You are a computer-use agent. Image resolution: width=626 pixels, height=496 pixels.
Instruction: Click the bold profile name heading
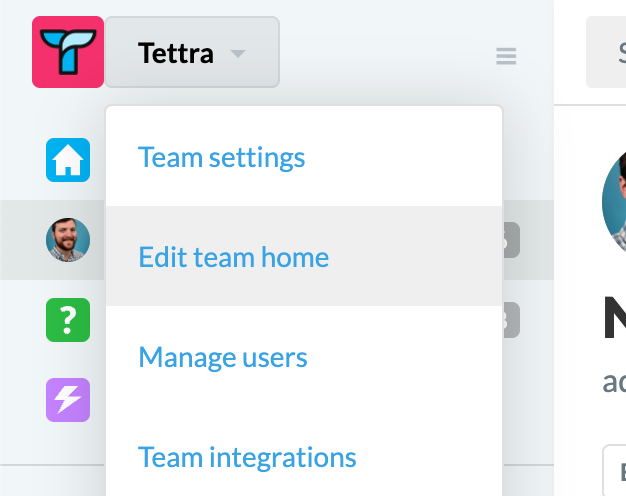[615, 317]
